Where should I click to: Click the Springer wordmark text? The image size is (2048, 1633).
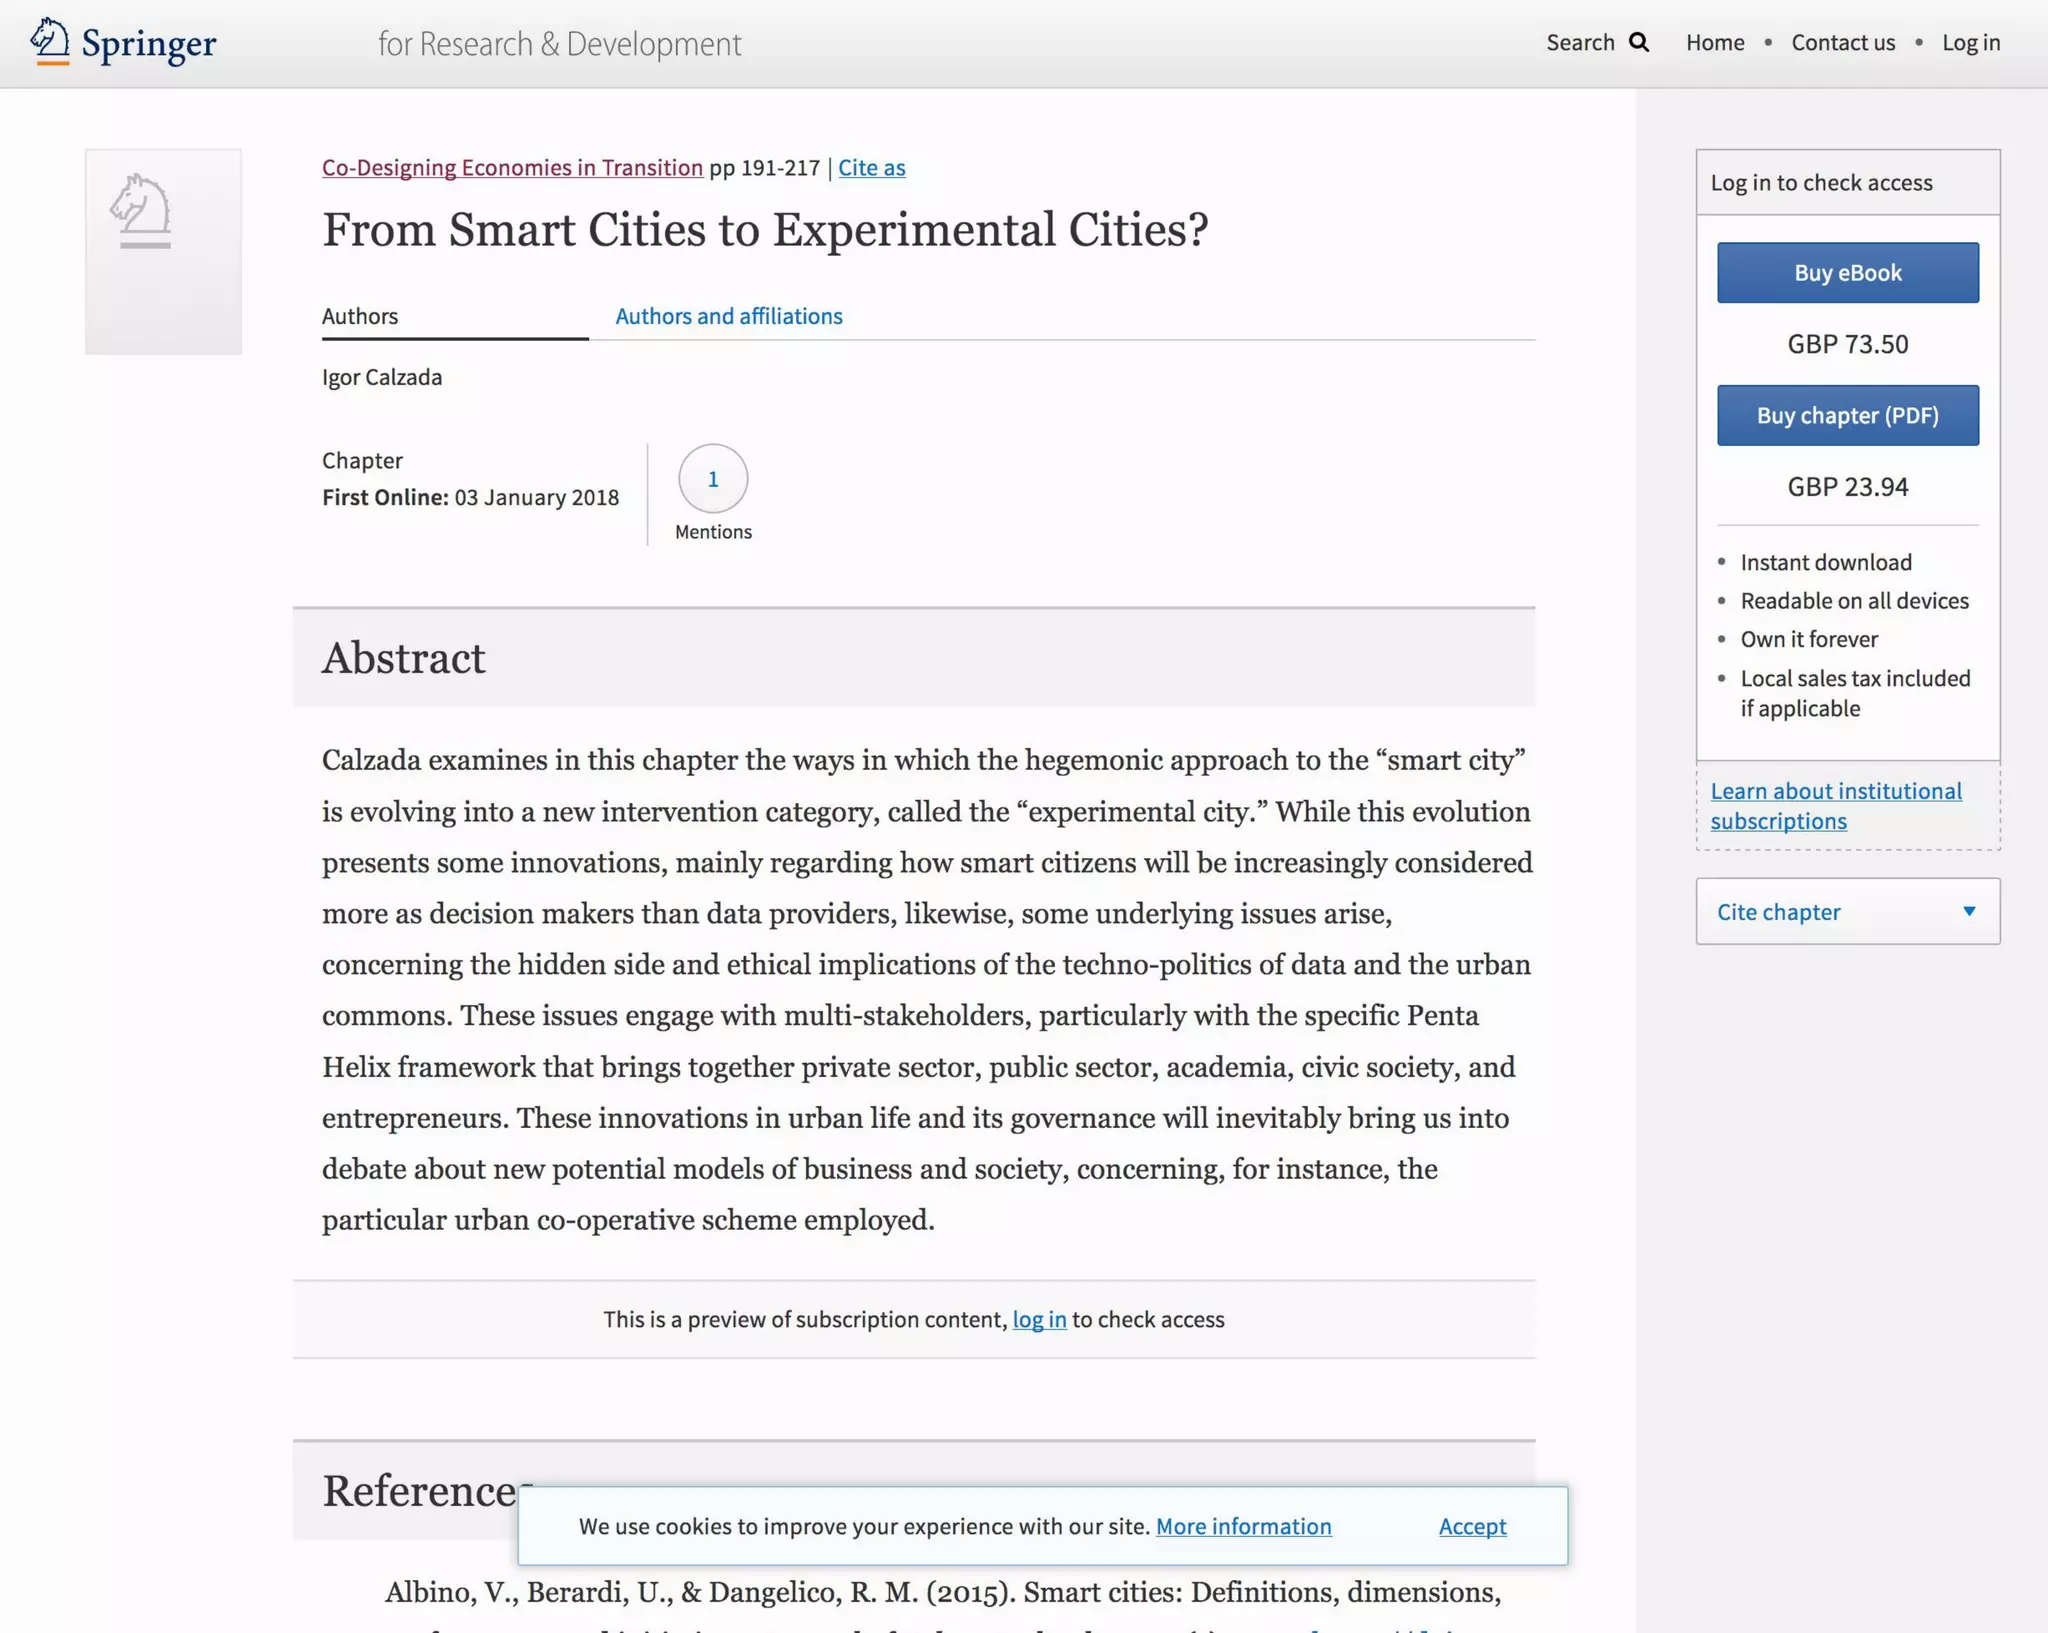149,44
